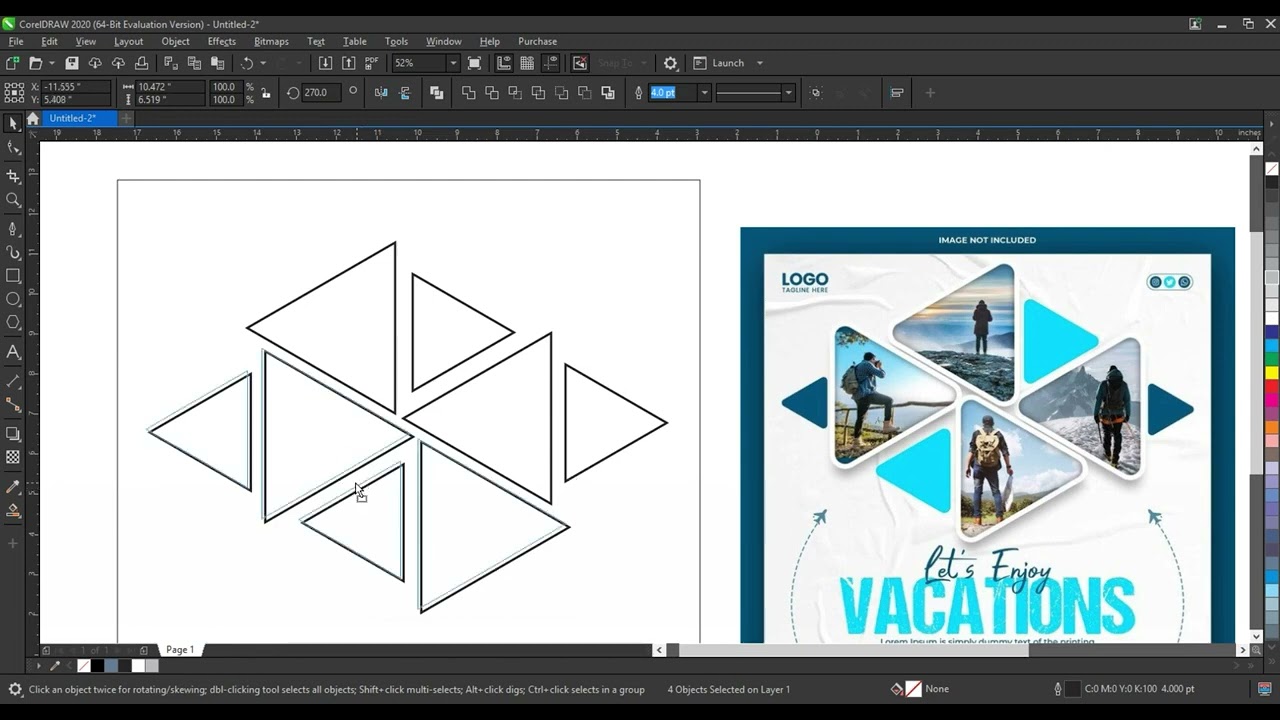
Task: Add a new document tab
Action: [126, 118]
